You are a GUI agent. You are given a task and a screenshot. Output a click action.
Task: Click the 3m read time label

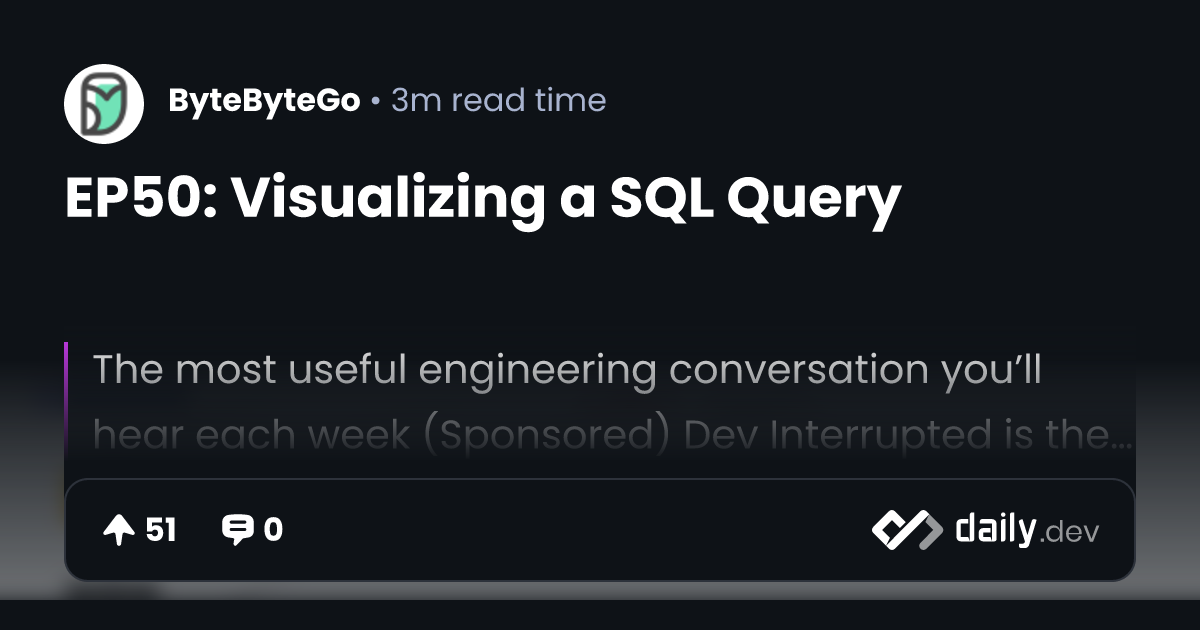[x=498, y=101]
